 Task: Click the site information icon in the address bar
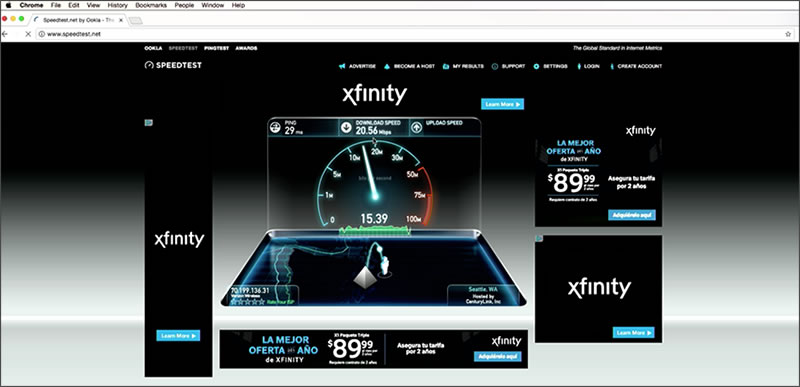pyautogui.click(x=42, y=34)
